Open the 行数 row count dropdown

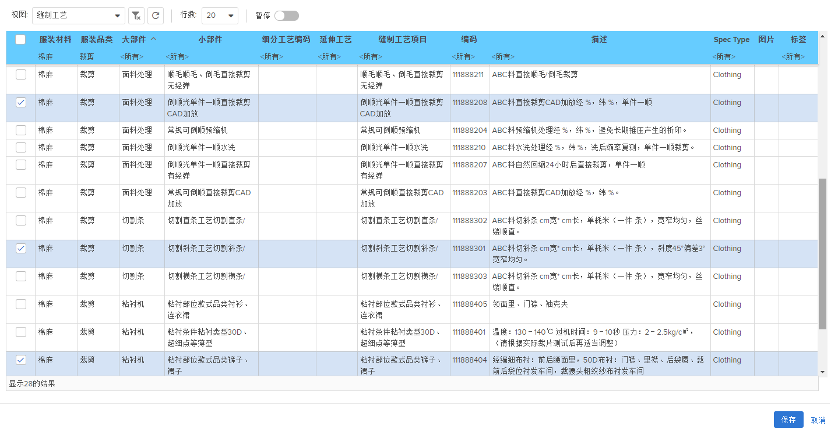point(220,16)
